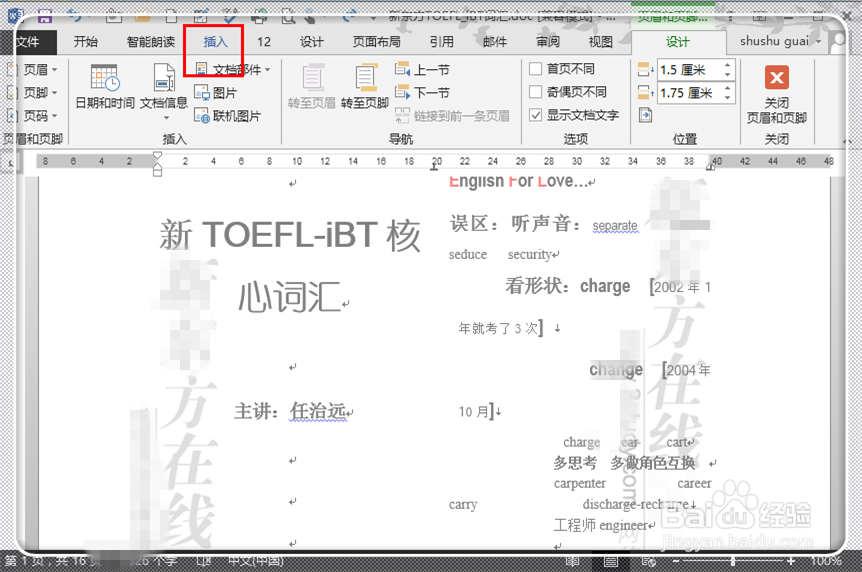Click 链接到前一条页眉 link-to-previous button
Image resolution: width=862 pixels, height=572 pixels.
pos(452,116)
